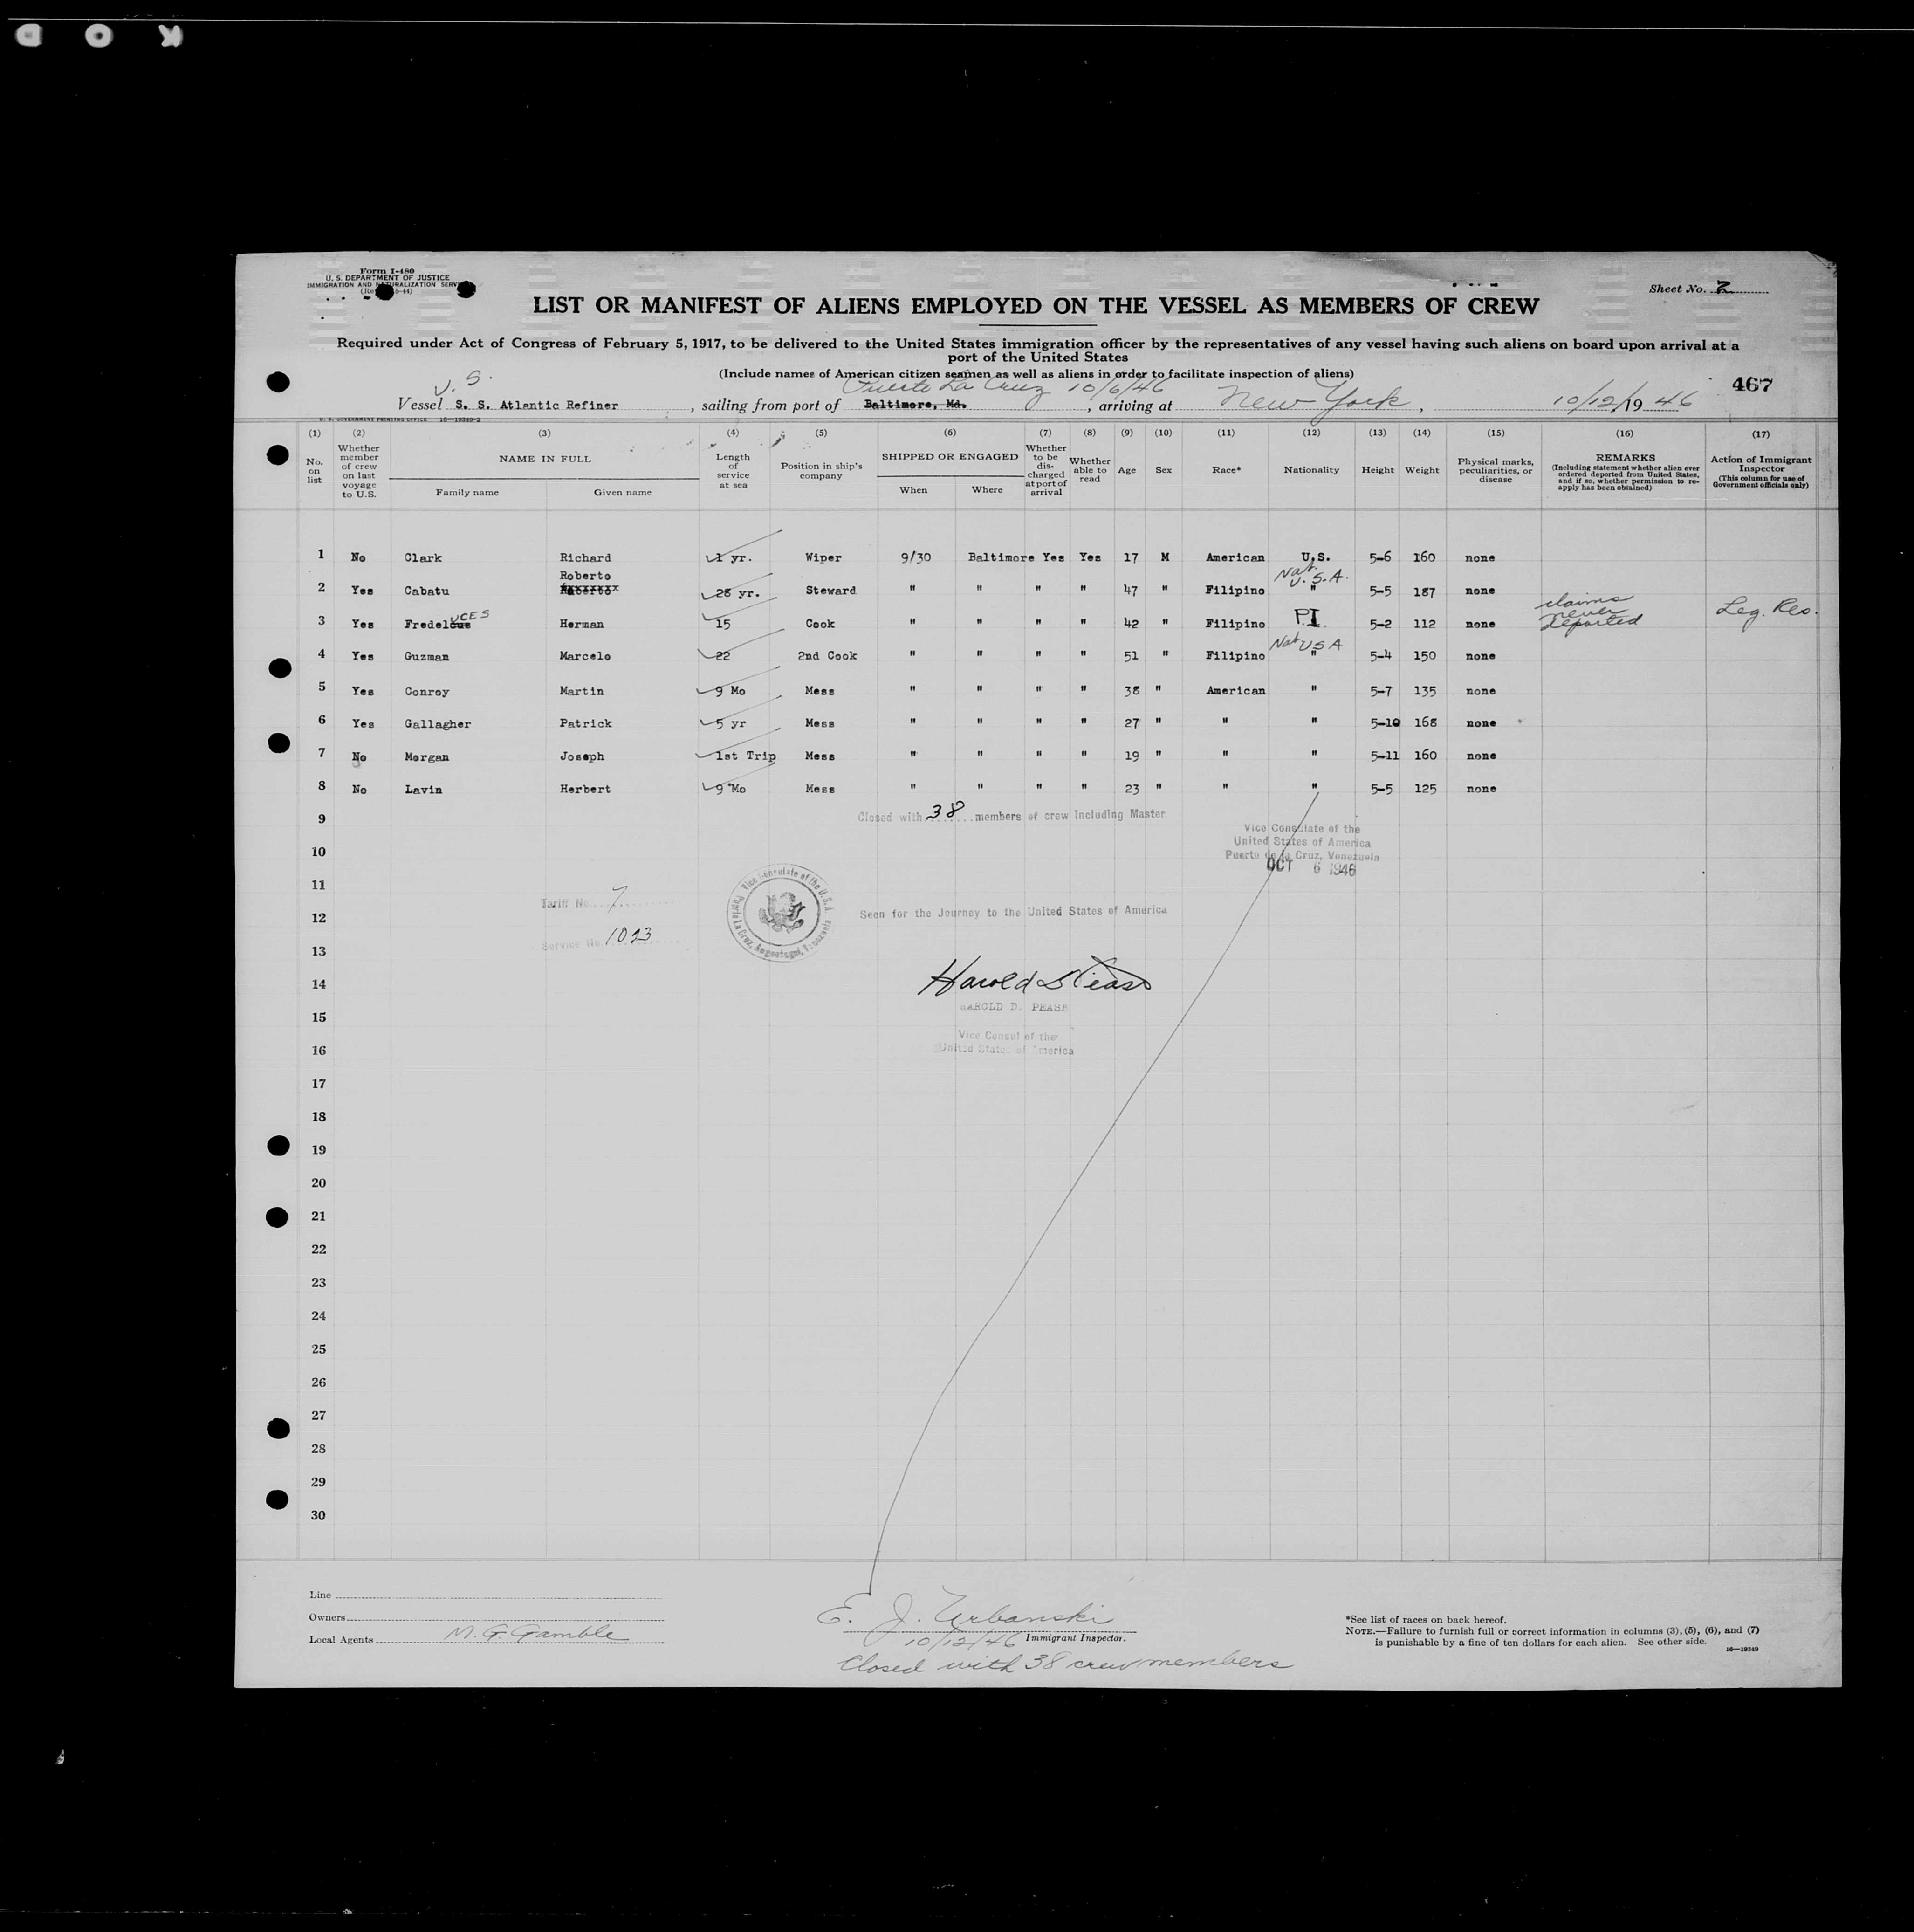Click the 'REMARKS' column header

(1624, 459)
